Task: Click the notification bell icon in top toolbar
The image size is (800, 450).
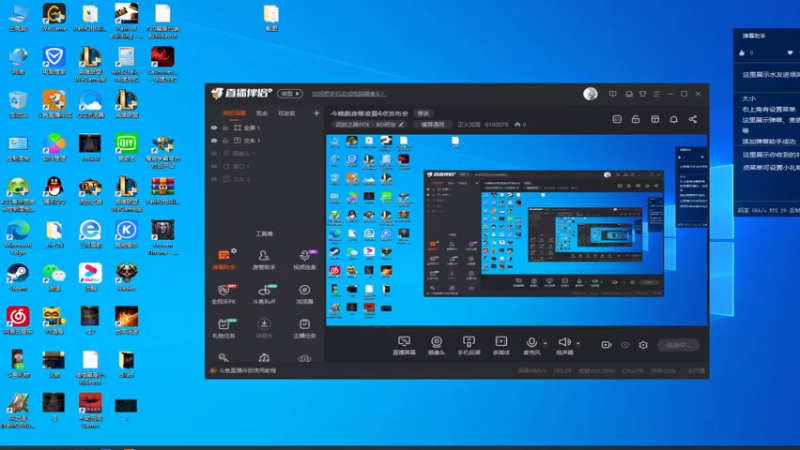Action: click(673, 119)
